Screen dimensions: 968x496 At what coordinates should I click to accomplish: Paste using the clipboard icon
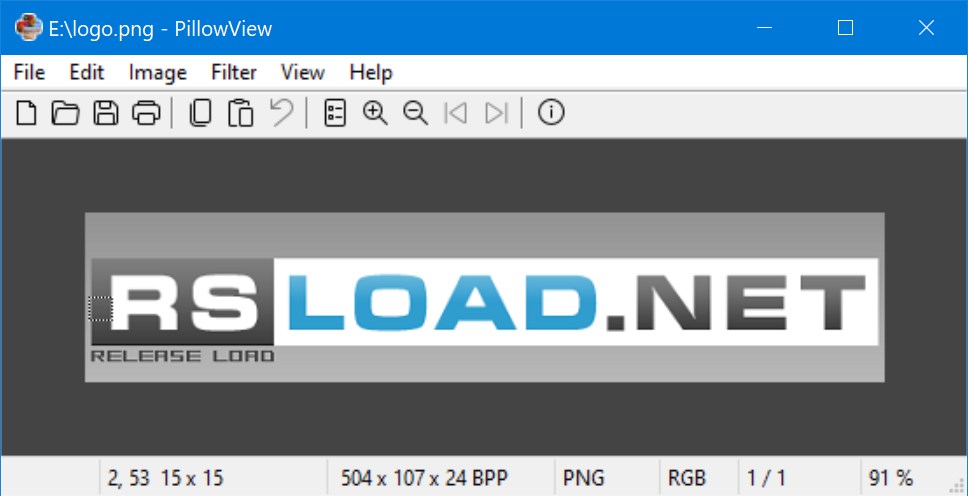tap(241, 113)
